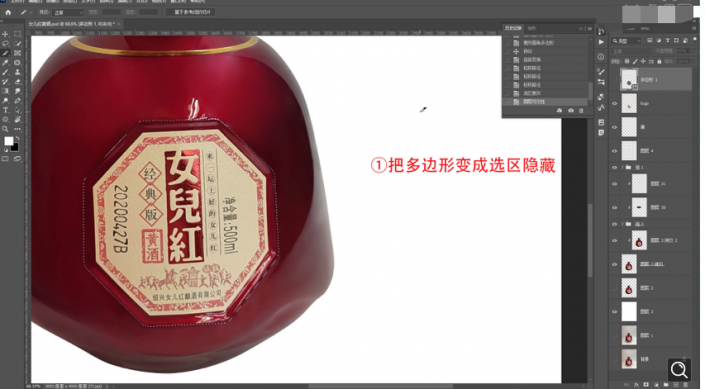This screenshot has height=389, width=705.
Task: Open the slice style 正常 dropdown
Action: pyautogui.click(x=67, y=13)
